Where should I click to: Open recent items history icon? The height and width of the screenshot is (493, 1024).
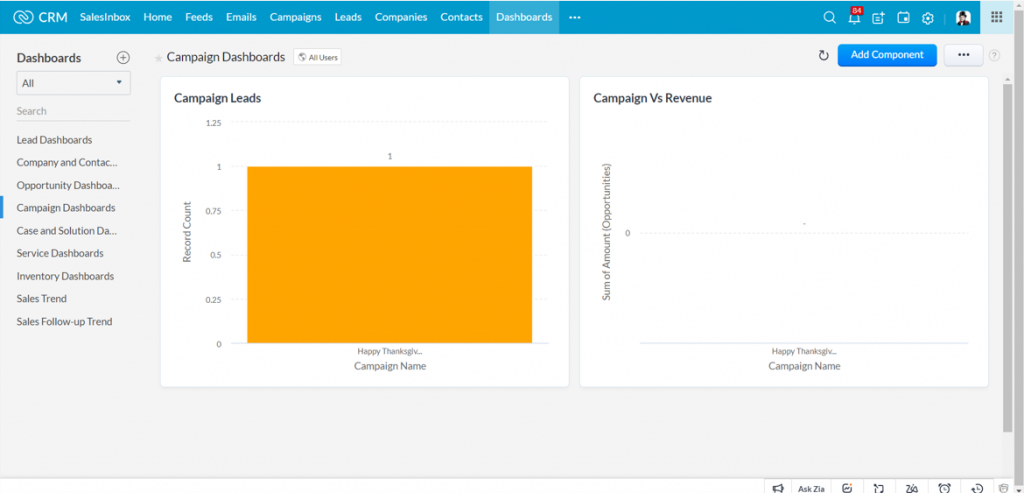(x=977, y=487)
